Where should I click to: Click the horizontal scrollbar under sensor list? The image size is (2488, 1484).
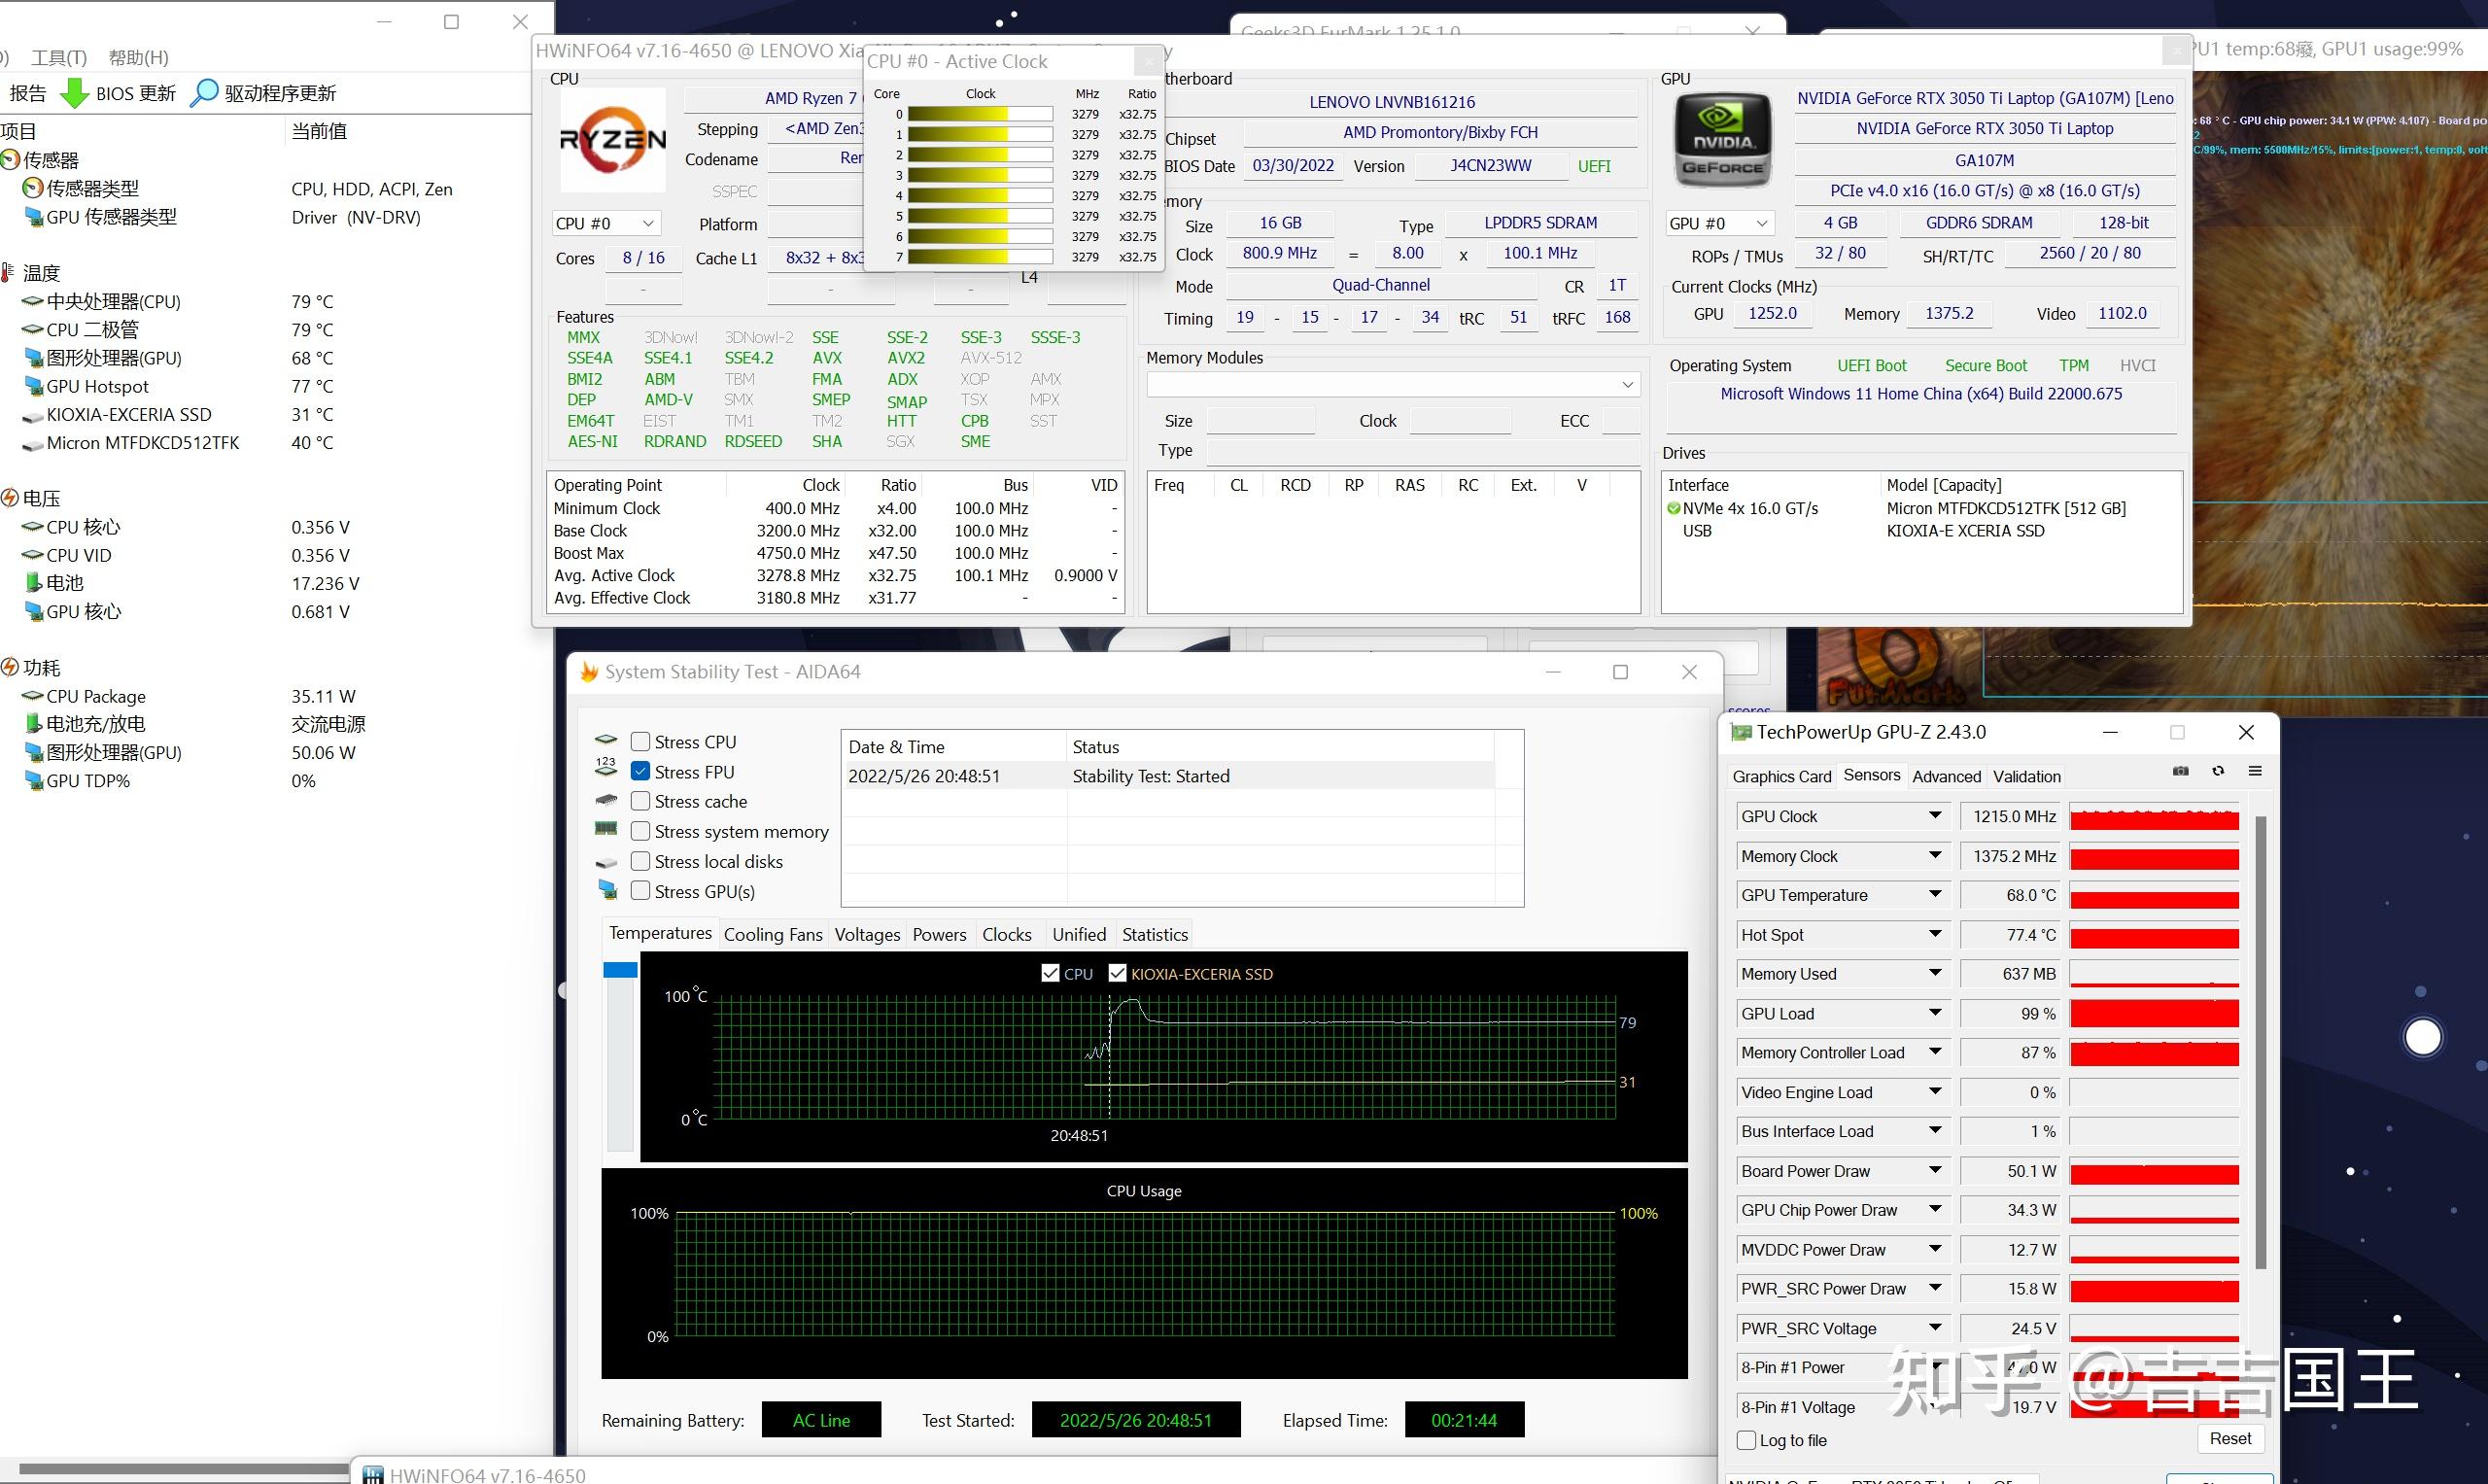185,1470
